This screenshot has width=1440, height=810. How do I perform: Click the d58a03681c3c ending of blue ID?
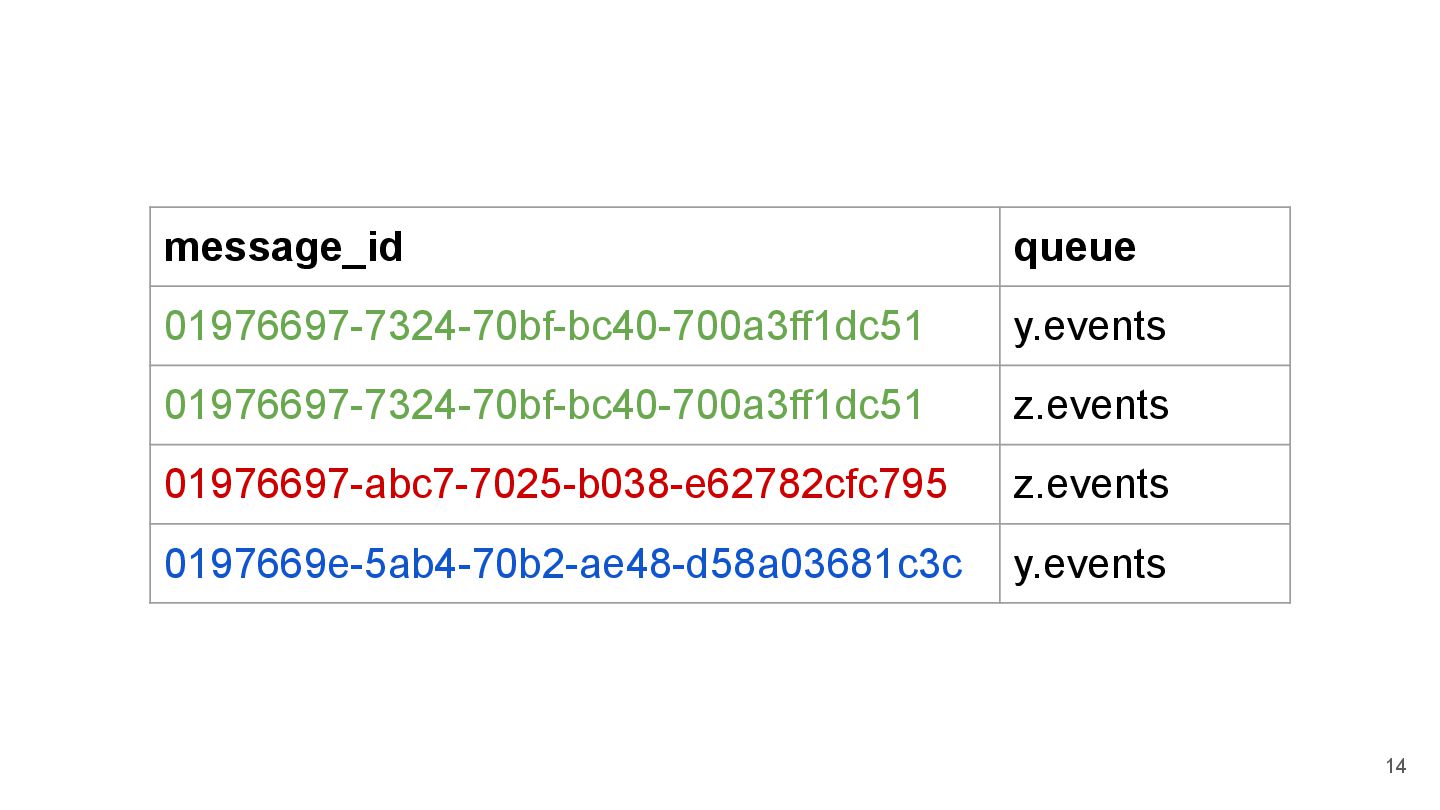824,564
